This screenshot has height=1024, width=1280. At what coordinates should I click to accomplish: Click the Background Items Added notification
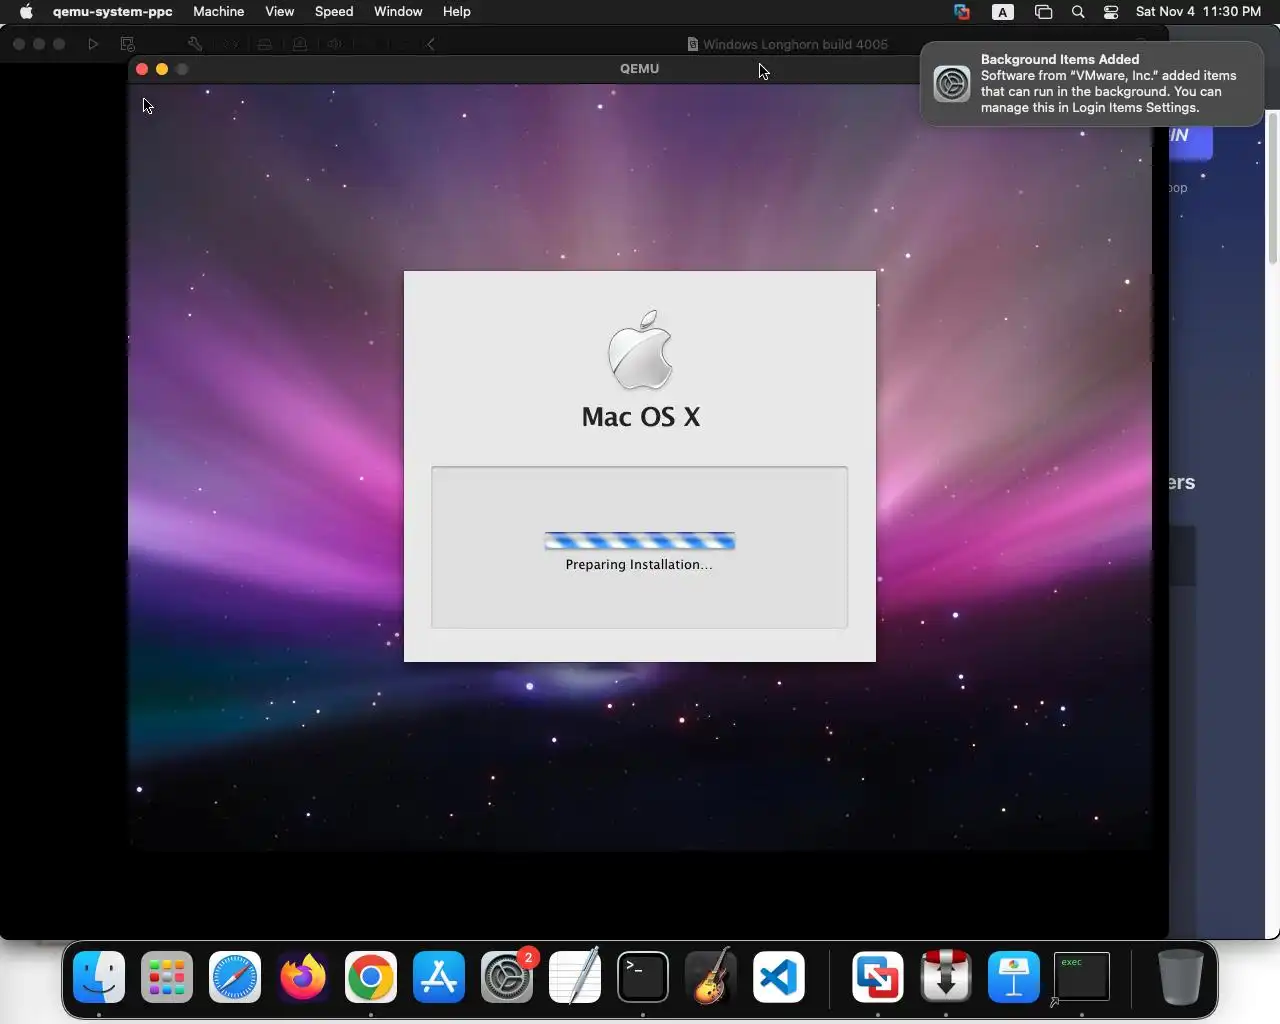1091,84
